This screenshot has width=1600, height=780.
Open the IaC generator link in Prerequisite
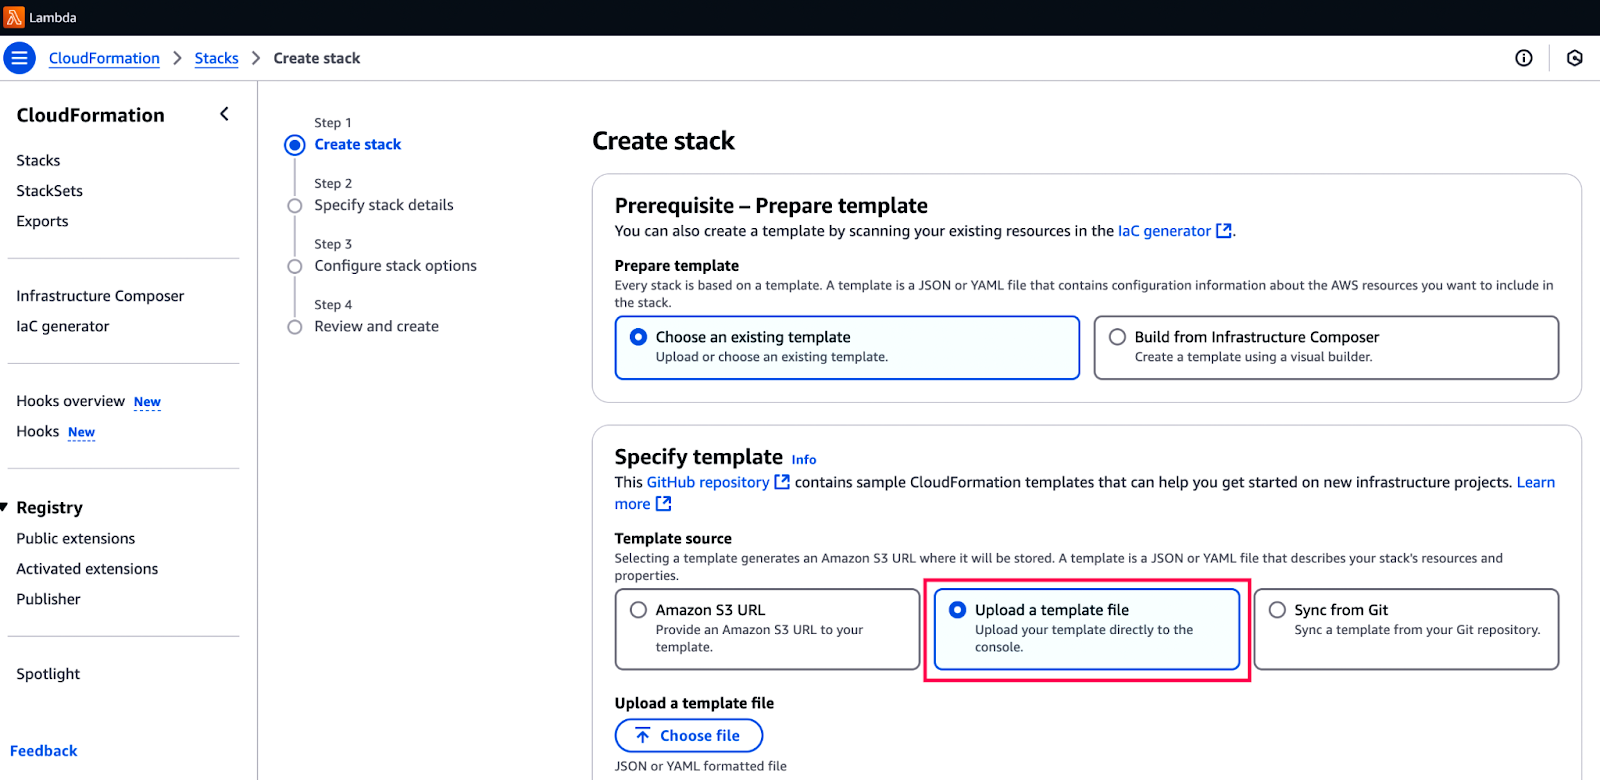tap(1164, 231)
